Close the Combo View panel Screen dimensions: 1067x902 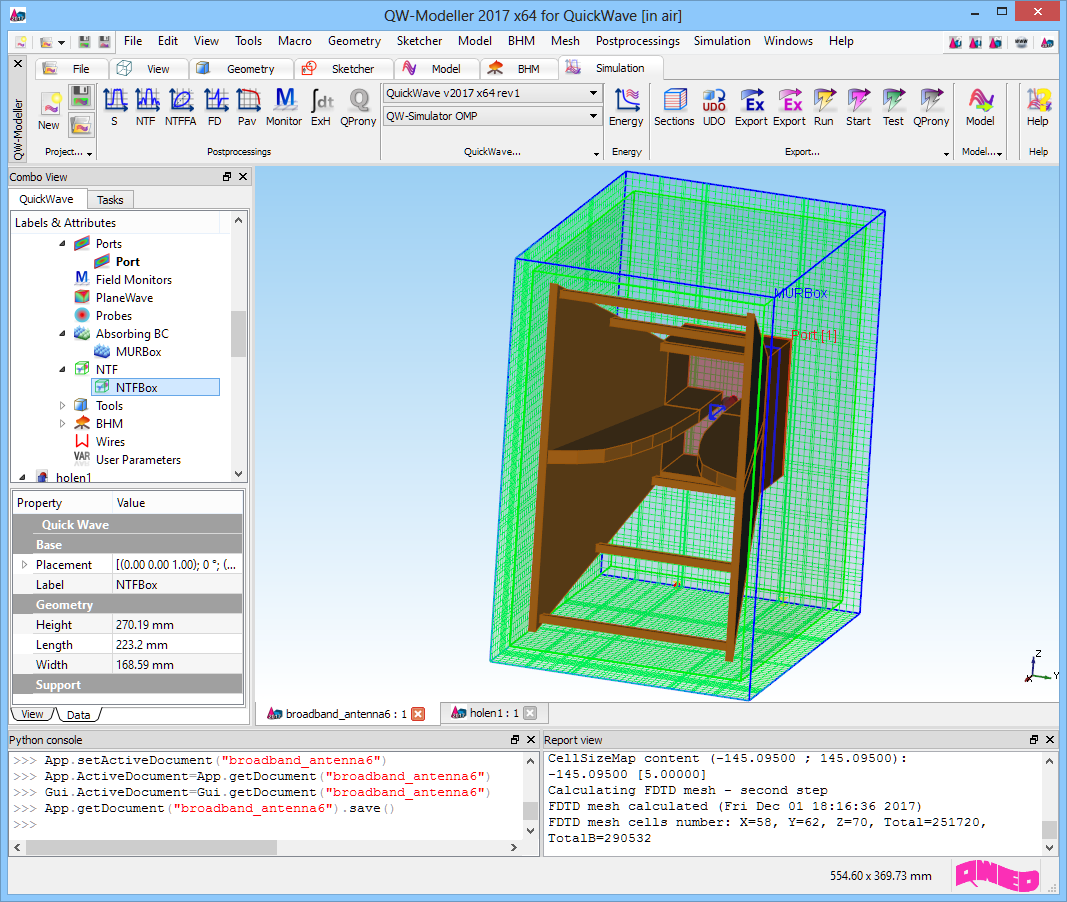point(243,177)
